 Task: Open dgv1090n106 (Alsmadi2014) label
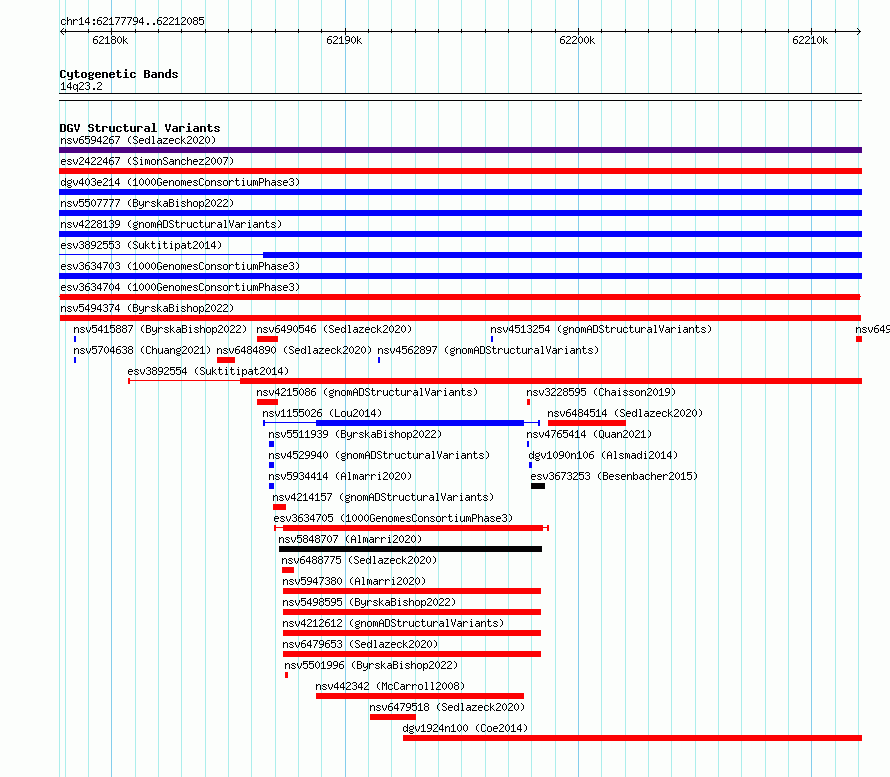coord(603,455)
